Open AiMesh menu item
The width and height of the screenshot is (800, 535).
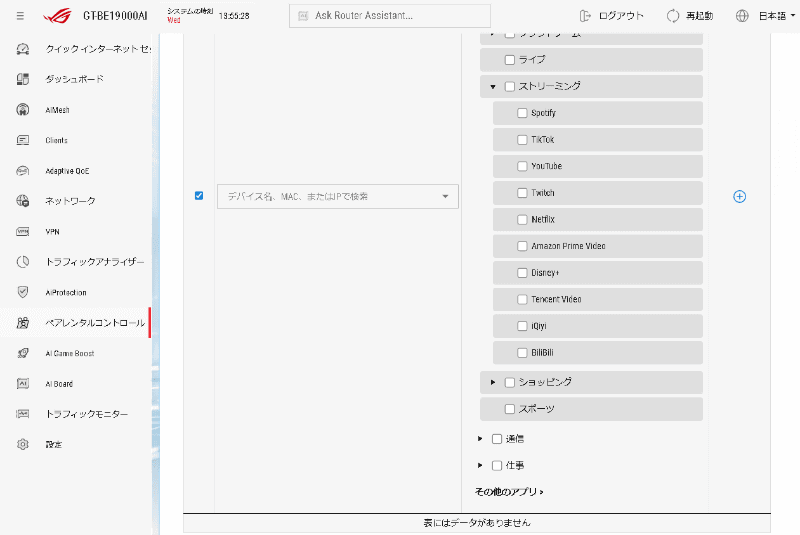(x=57, y=110)
